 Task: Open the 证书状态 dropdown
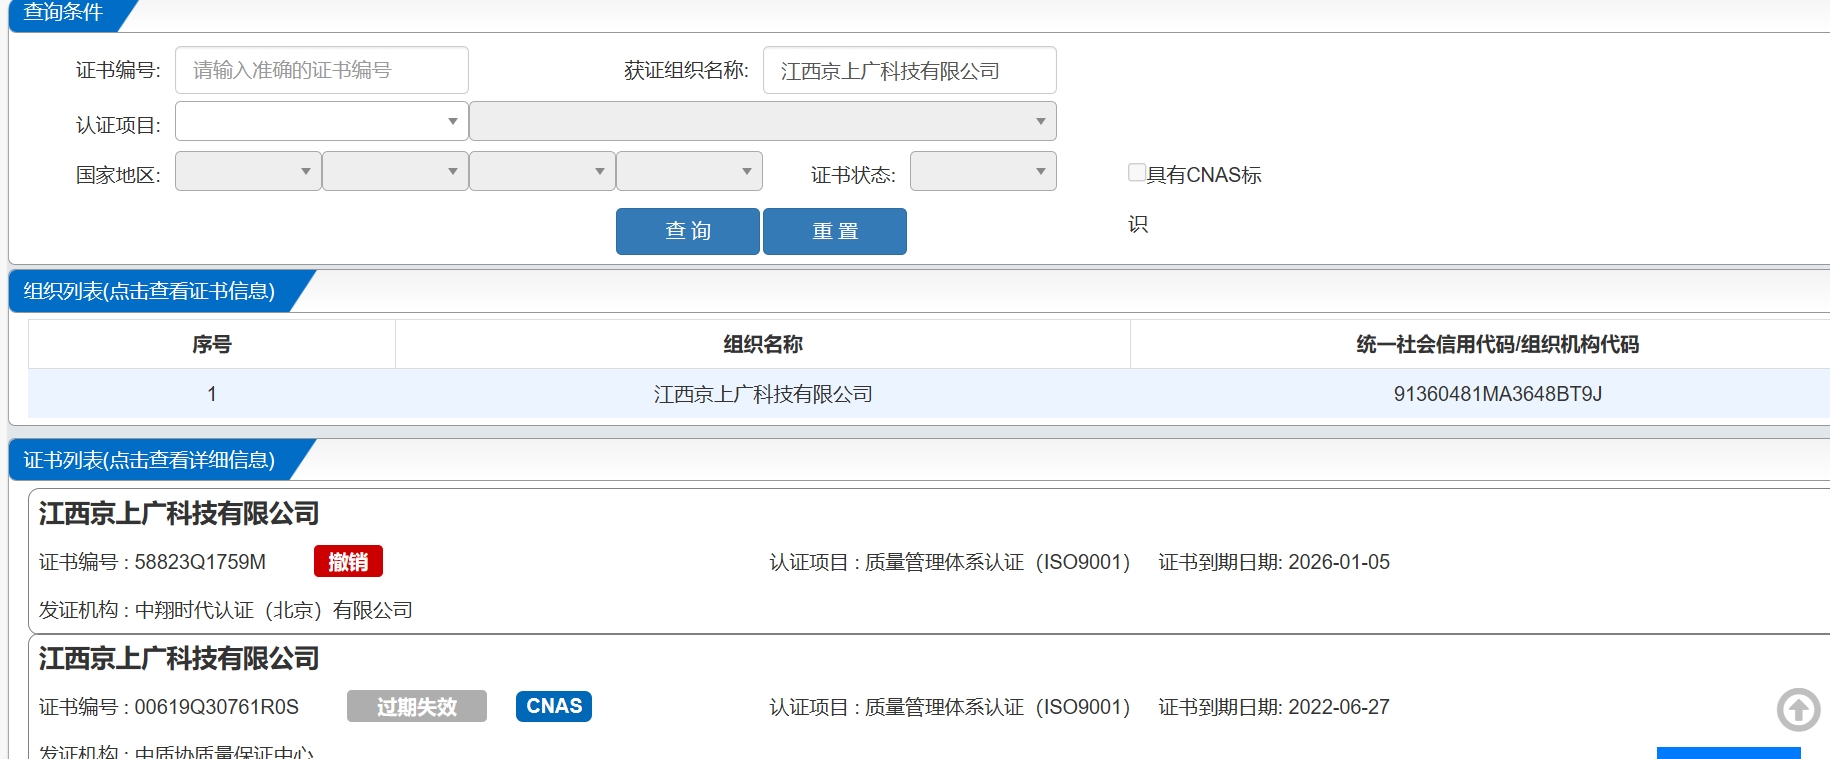point(983,171)
